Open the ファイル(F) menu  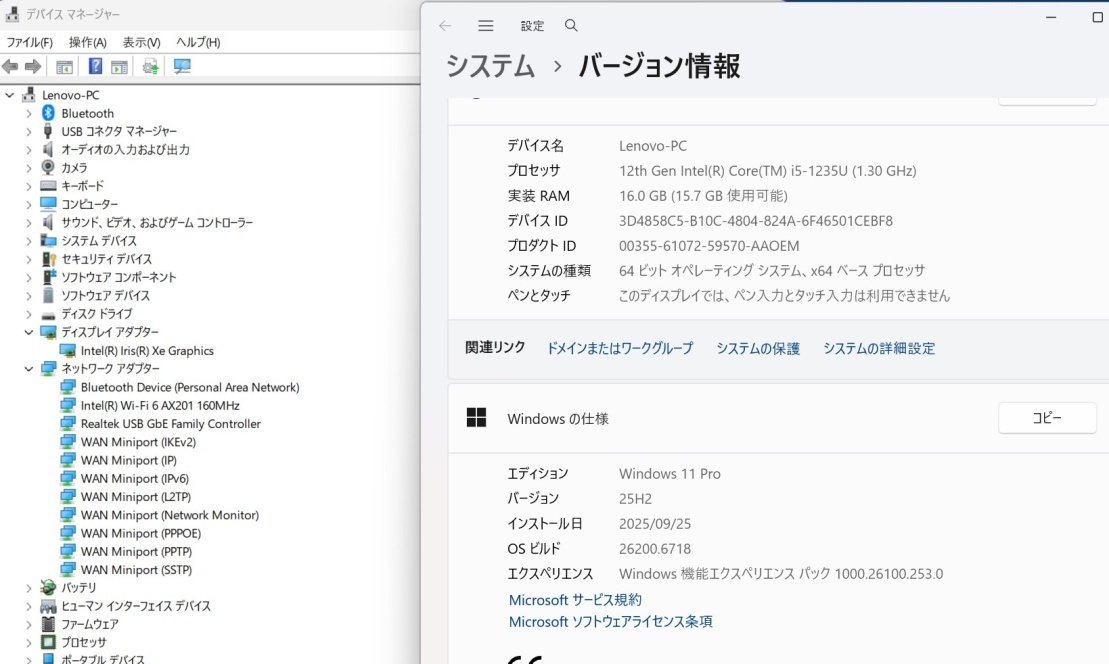coord(29,42)
